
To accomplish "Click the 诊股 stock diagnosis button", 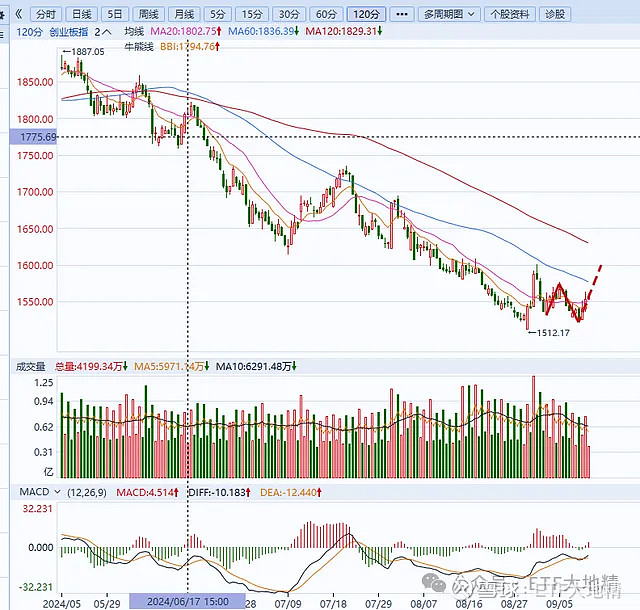I will point(553,14).
